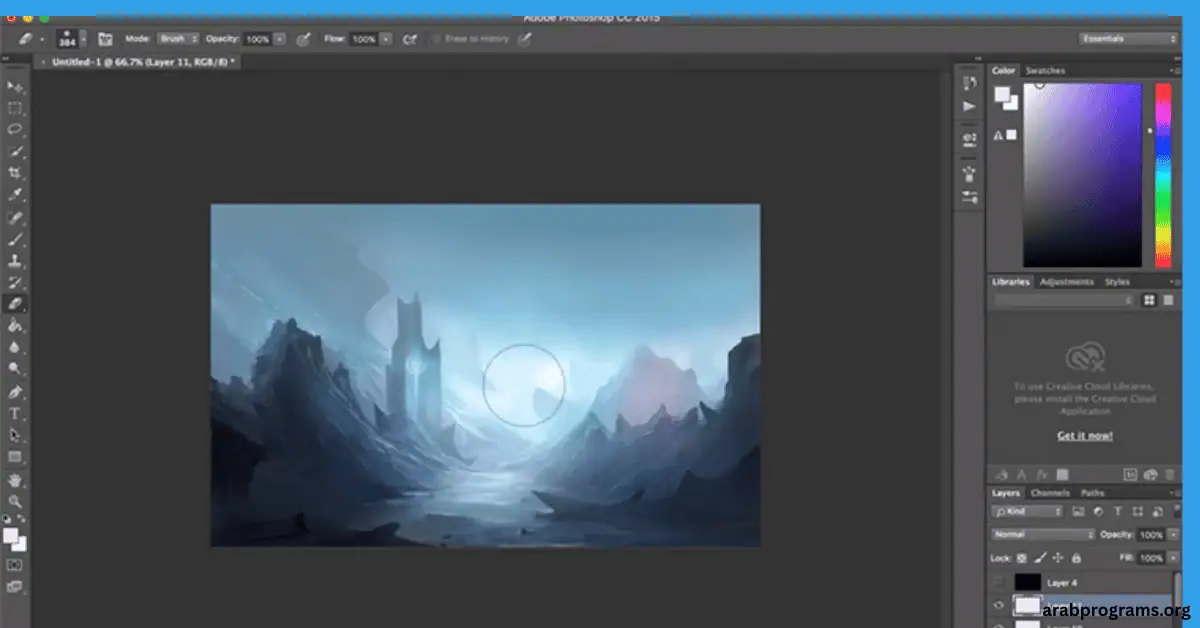Open the Essentials workspace dropdown
Viewport: 1200px width, 628px height.
1129,39
